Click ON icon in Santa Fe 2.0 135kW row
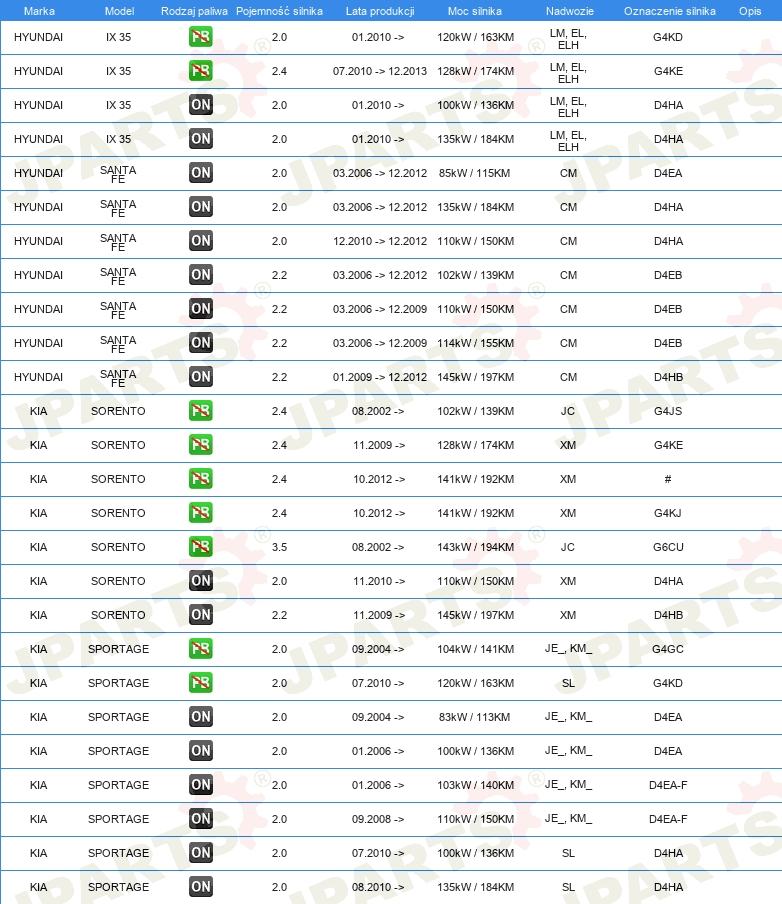The height and width of the screenshot is (904, 782). pos(201,207)
